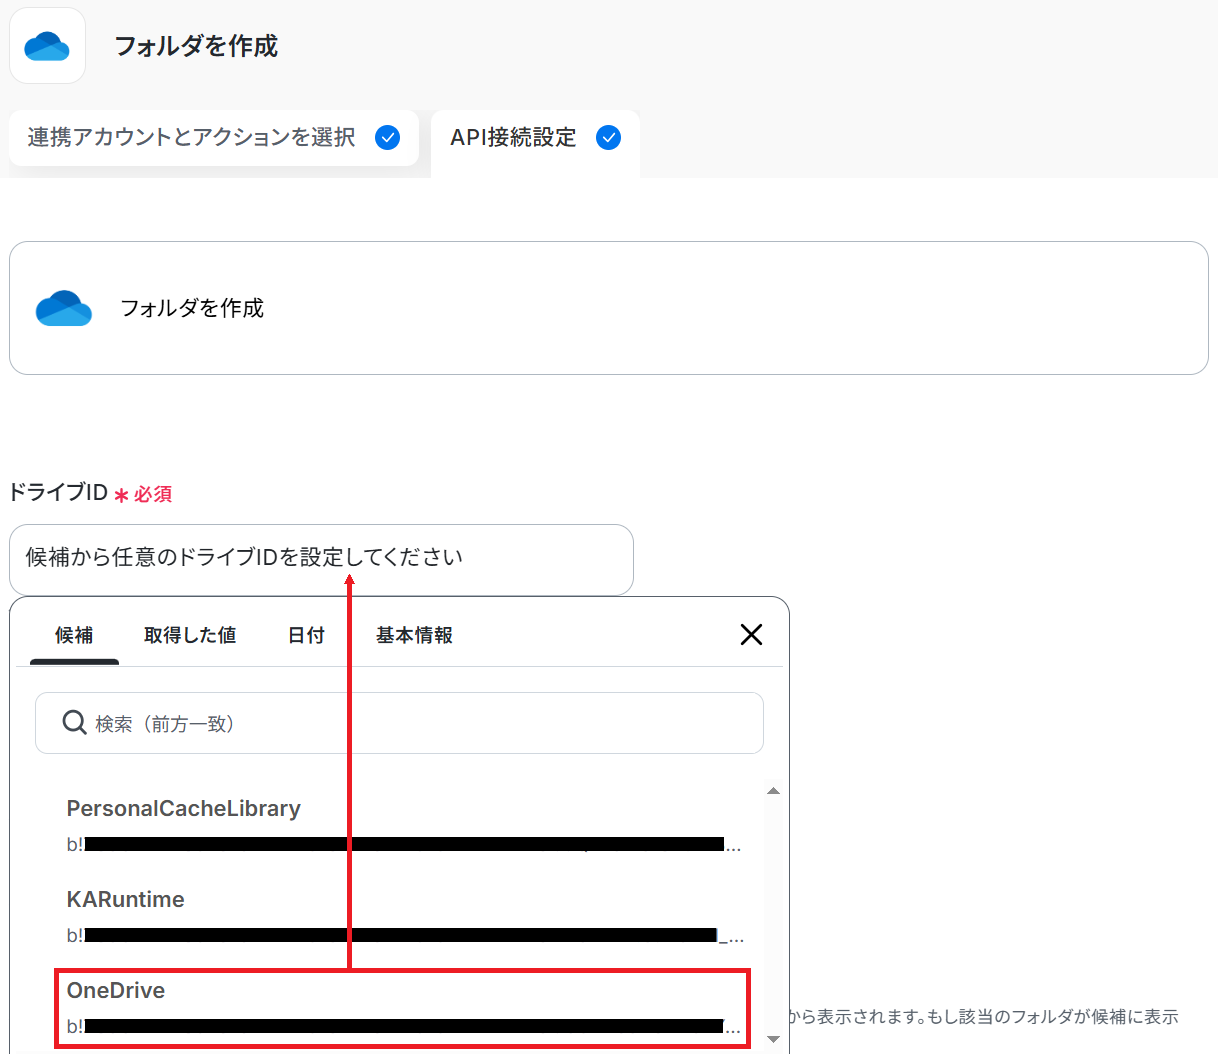Open the ドライブID dropdown field
Viewport: 1218px width, 1054px height.
coord(321,558)
